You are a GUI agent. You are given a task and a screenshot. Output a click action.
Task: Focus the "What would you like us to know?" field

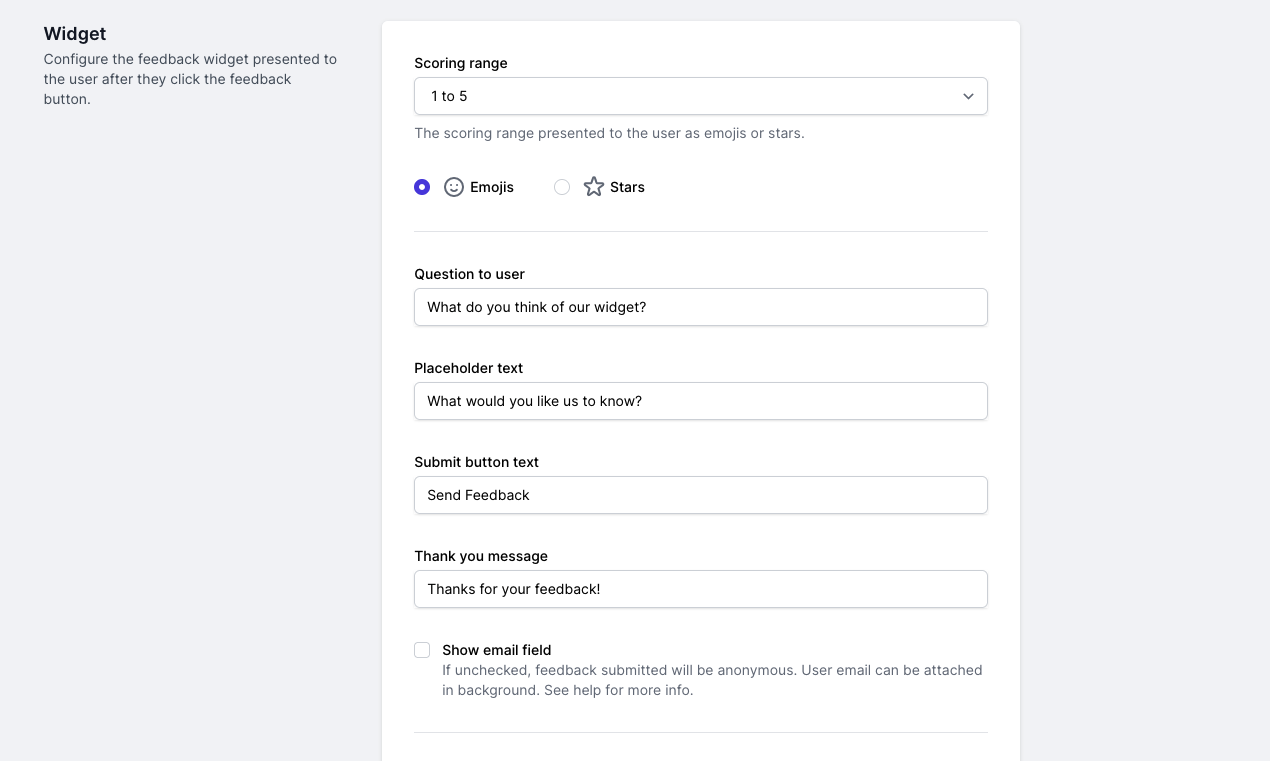pyautogui.click(x=700, y=401)
